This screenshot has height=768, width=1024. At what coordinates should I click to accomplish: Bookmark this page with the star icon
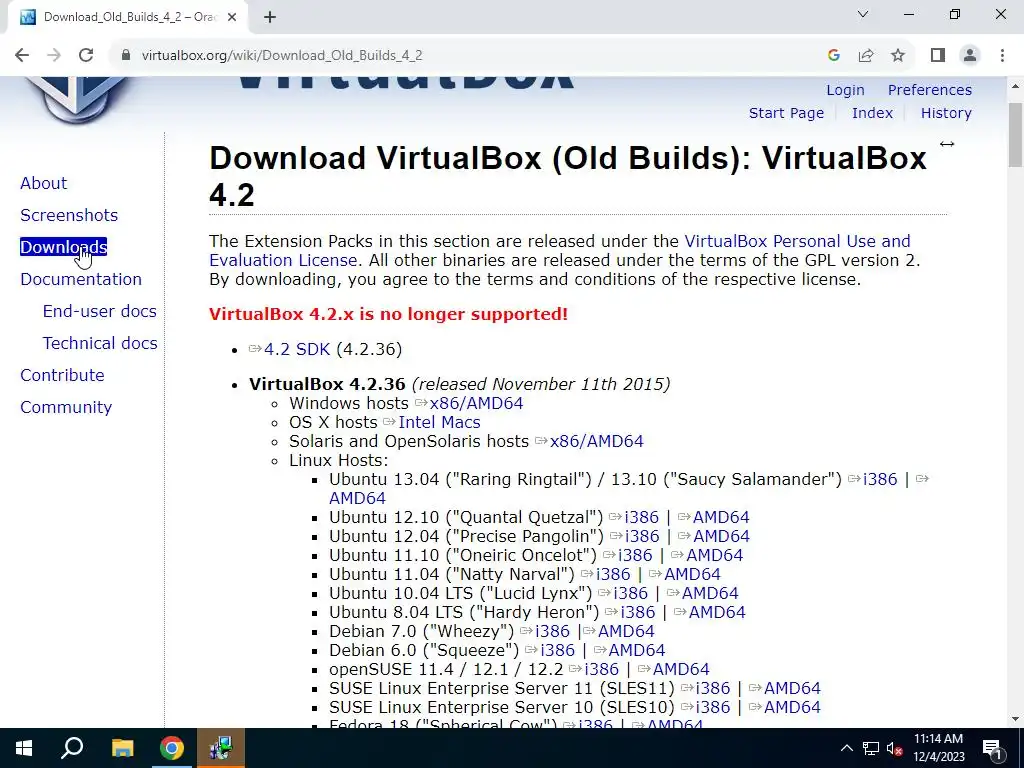point(898,56)
